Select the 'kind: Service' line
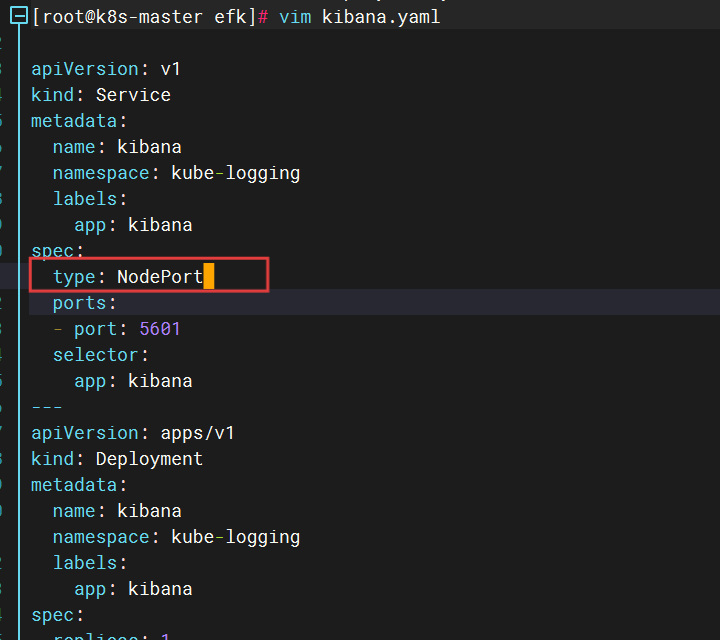720x640 pixels. coord(101,95)
